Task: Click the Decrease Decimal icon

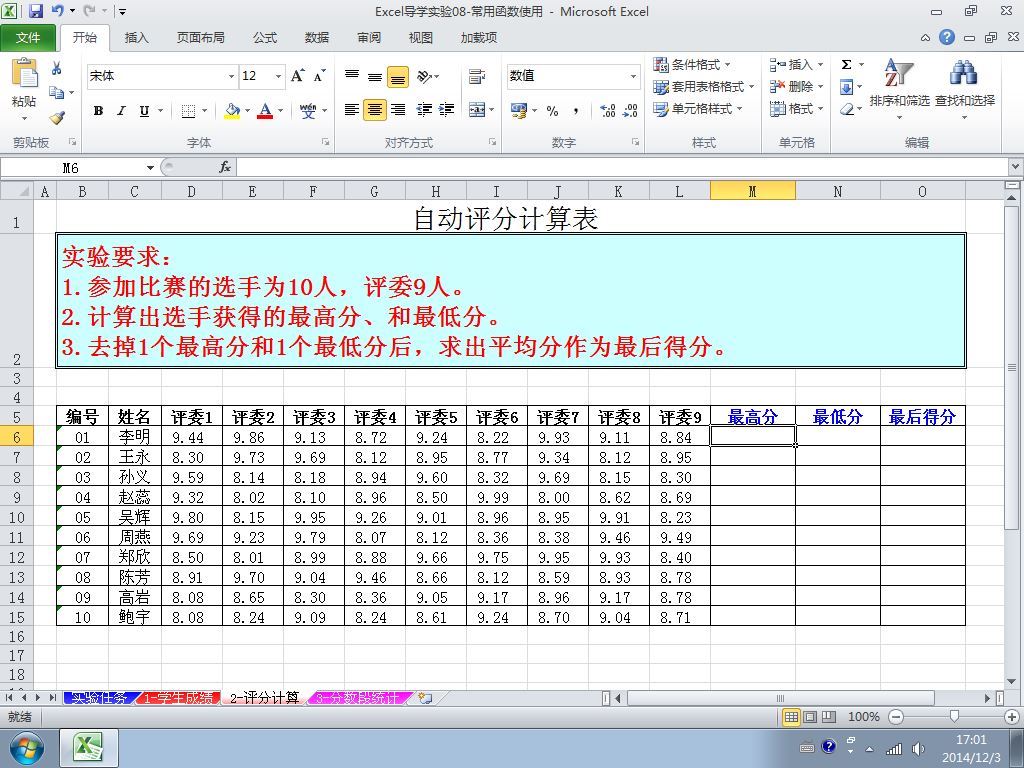Action: (x=630, y=110)
